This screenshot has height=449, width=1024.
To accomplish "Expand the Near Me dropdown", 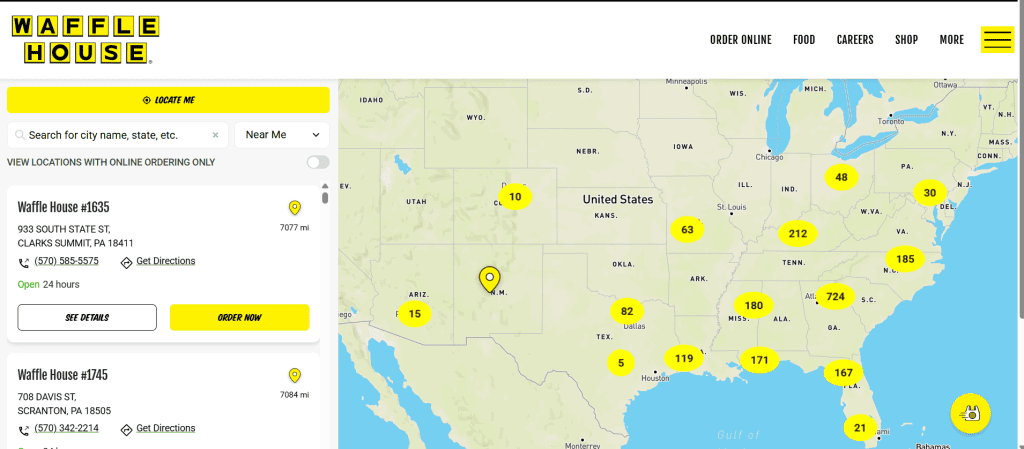I will pyautogui.click(x=281, y=135).
